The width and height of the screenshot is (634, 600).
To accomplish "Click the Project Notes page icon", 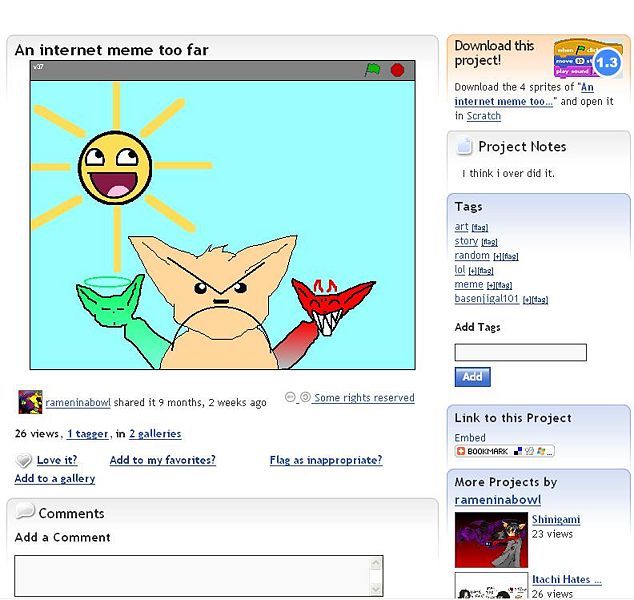I will (464, 147).
